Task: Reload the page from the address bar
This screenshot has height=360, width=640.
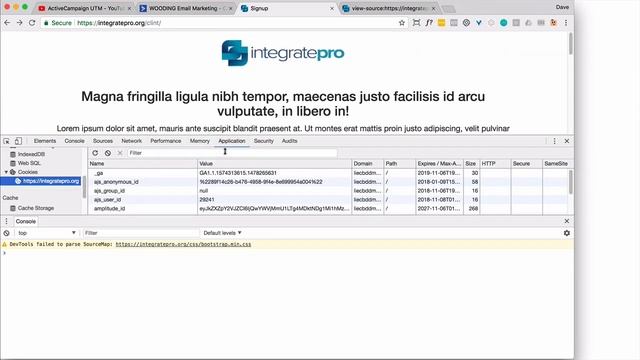Action: click(x=32, y=23)
